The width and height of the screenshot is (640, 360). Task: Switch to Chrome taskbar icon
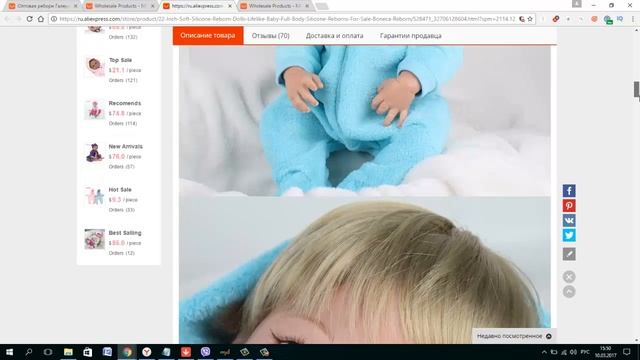(x=127, y=352)
